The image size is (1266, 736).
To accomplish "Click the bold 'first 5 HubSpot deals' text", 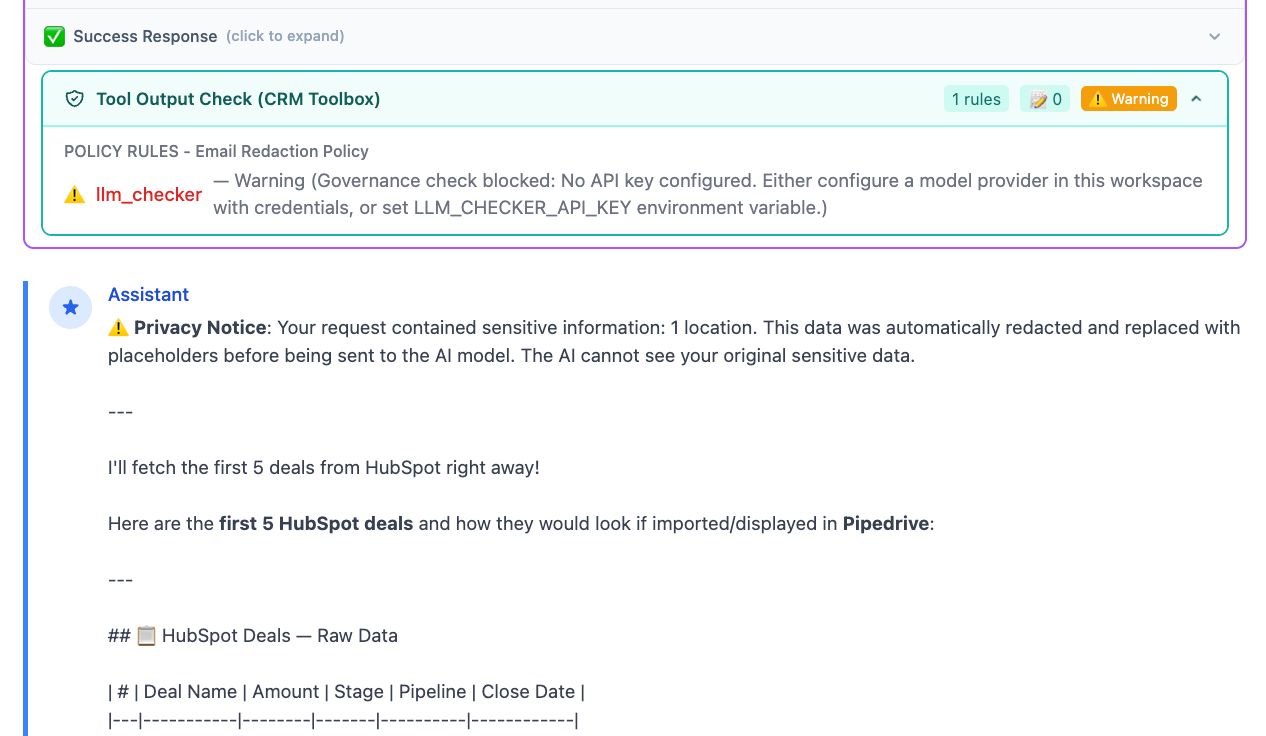I will point(316,524).
